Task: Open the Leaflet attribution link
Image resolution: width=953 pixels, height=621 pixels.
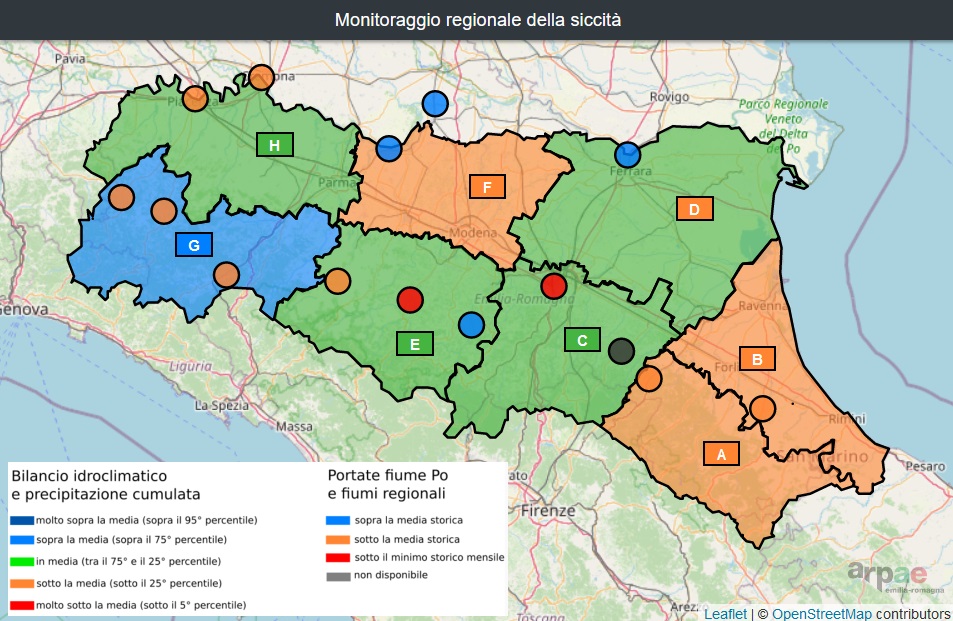Action: [x=725, y=613]
